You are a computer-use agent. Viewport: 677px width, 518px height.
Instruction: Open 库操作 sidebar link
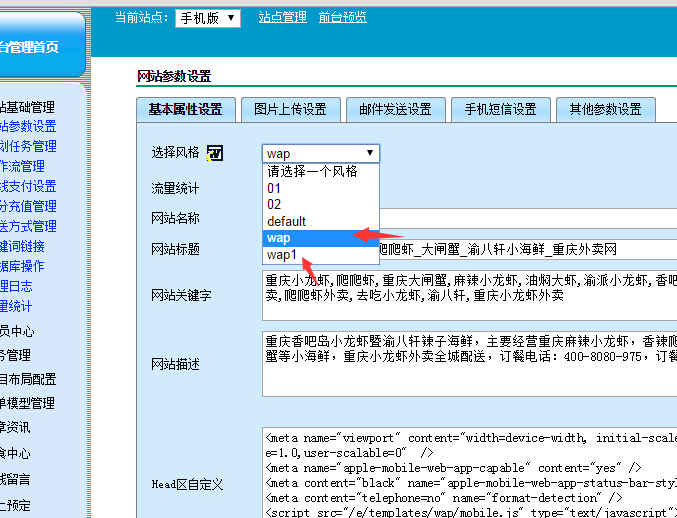(22, 266)
